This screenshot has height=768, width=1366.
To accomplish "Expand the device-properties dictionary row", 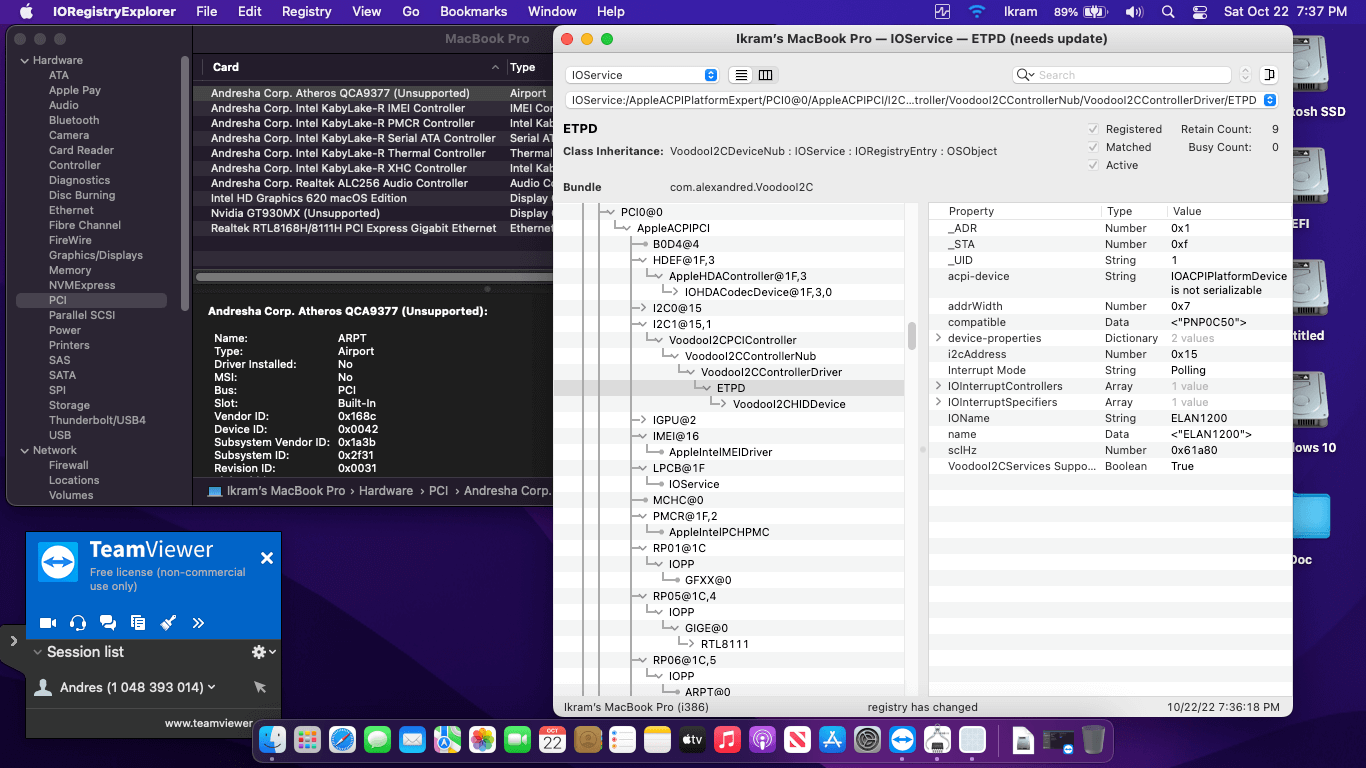I will coord(938,338).
